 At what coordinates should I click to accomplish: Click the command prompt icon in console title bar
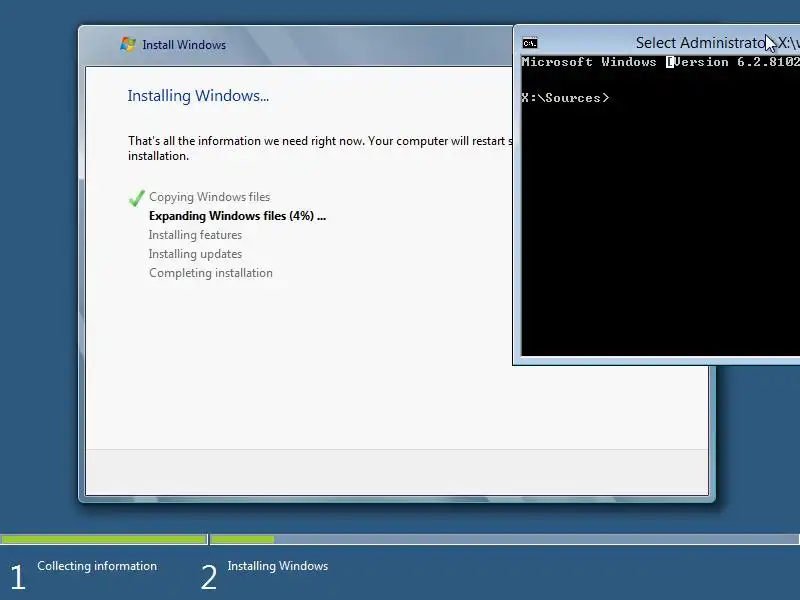pyautogui.click(x=530, y=43)
